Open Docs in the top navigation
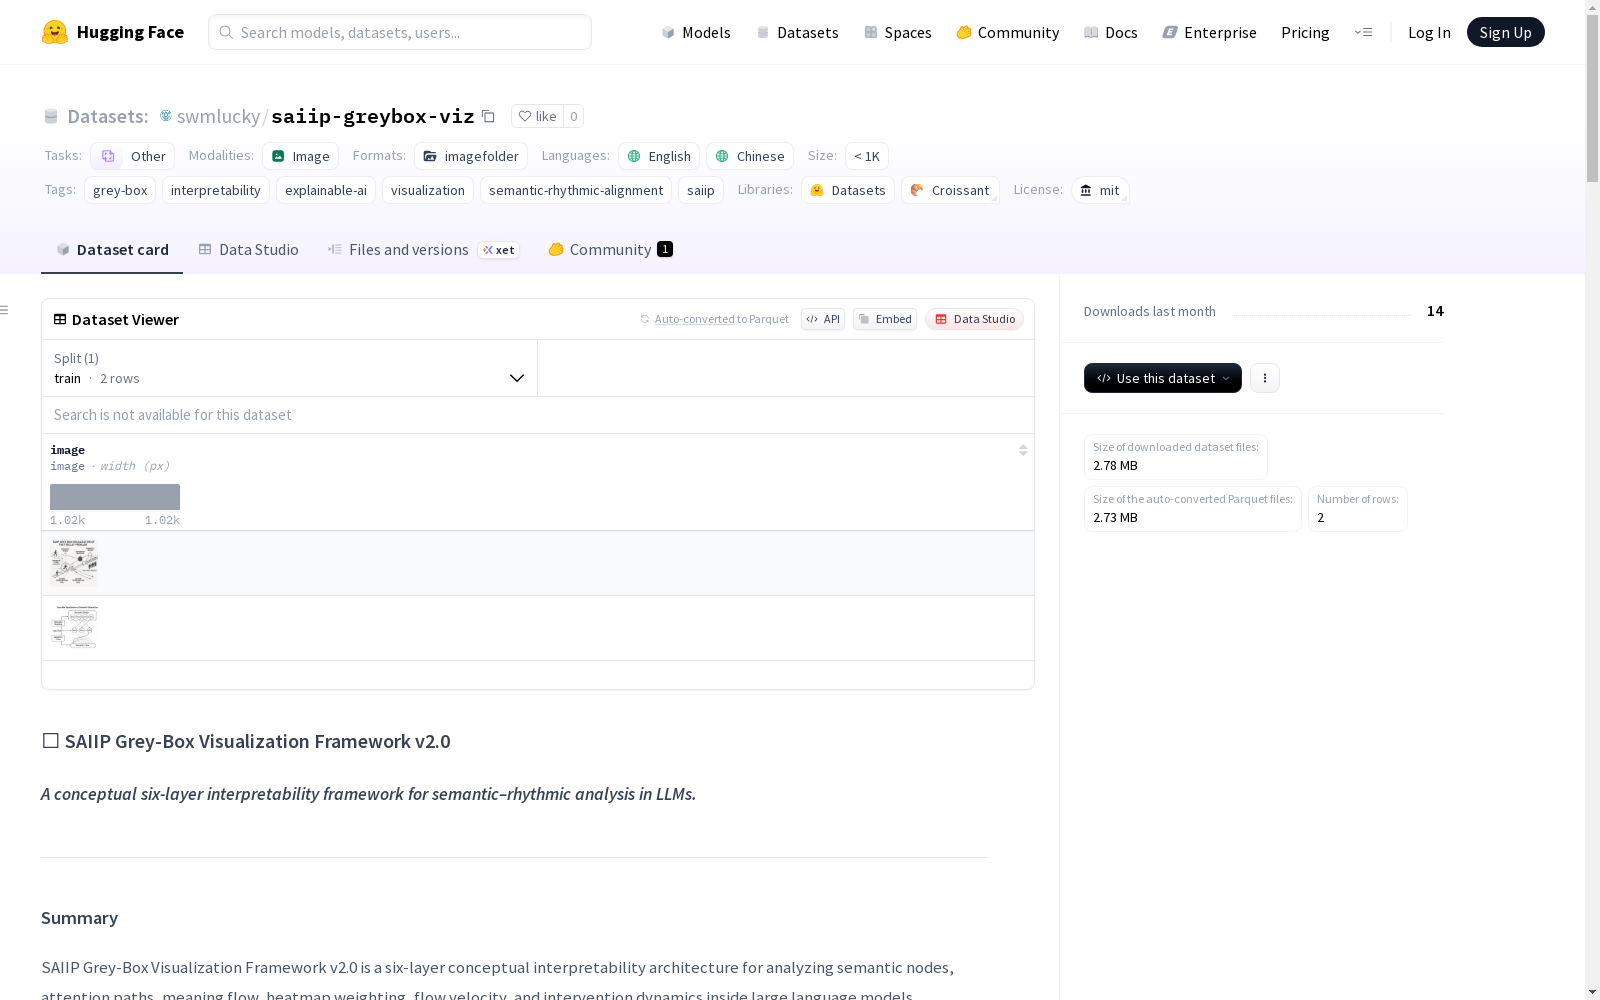The height and width of the screenshot is (1000, 1600). coord(1111,32)
